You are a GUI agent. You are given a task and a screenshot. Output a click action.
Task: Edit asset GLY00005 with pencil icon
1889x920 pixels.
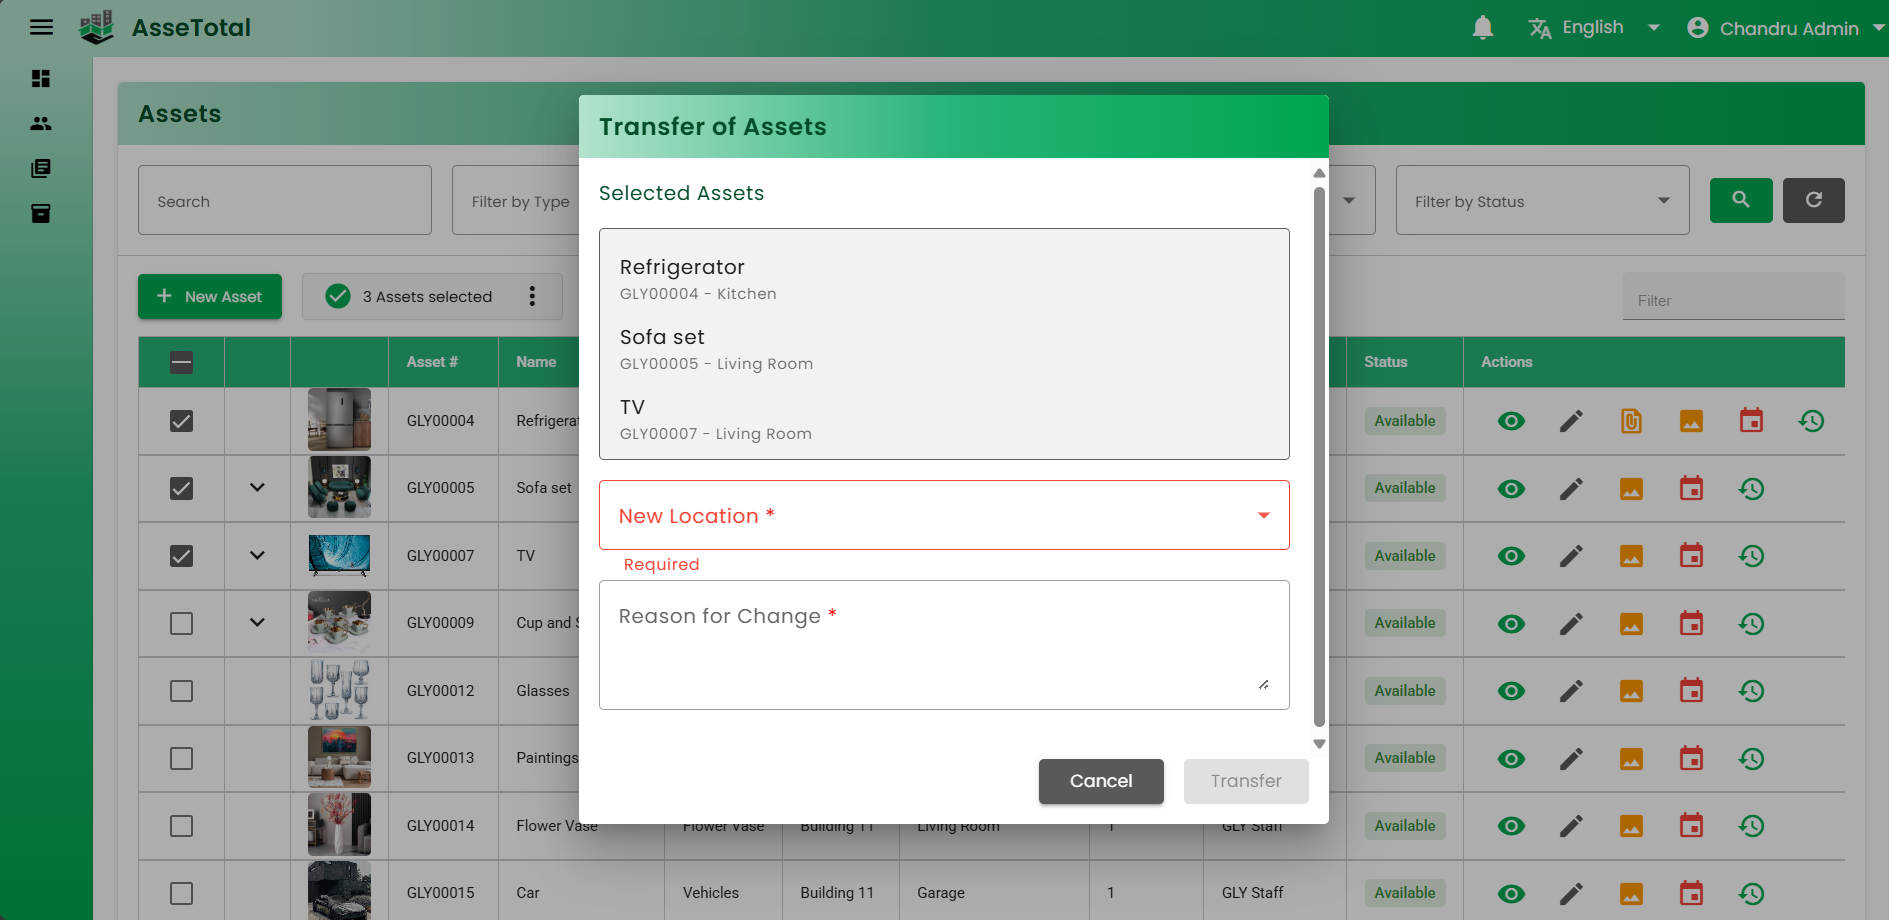[1571, 488]
